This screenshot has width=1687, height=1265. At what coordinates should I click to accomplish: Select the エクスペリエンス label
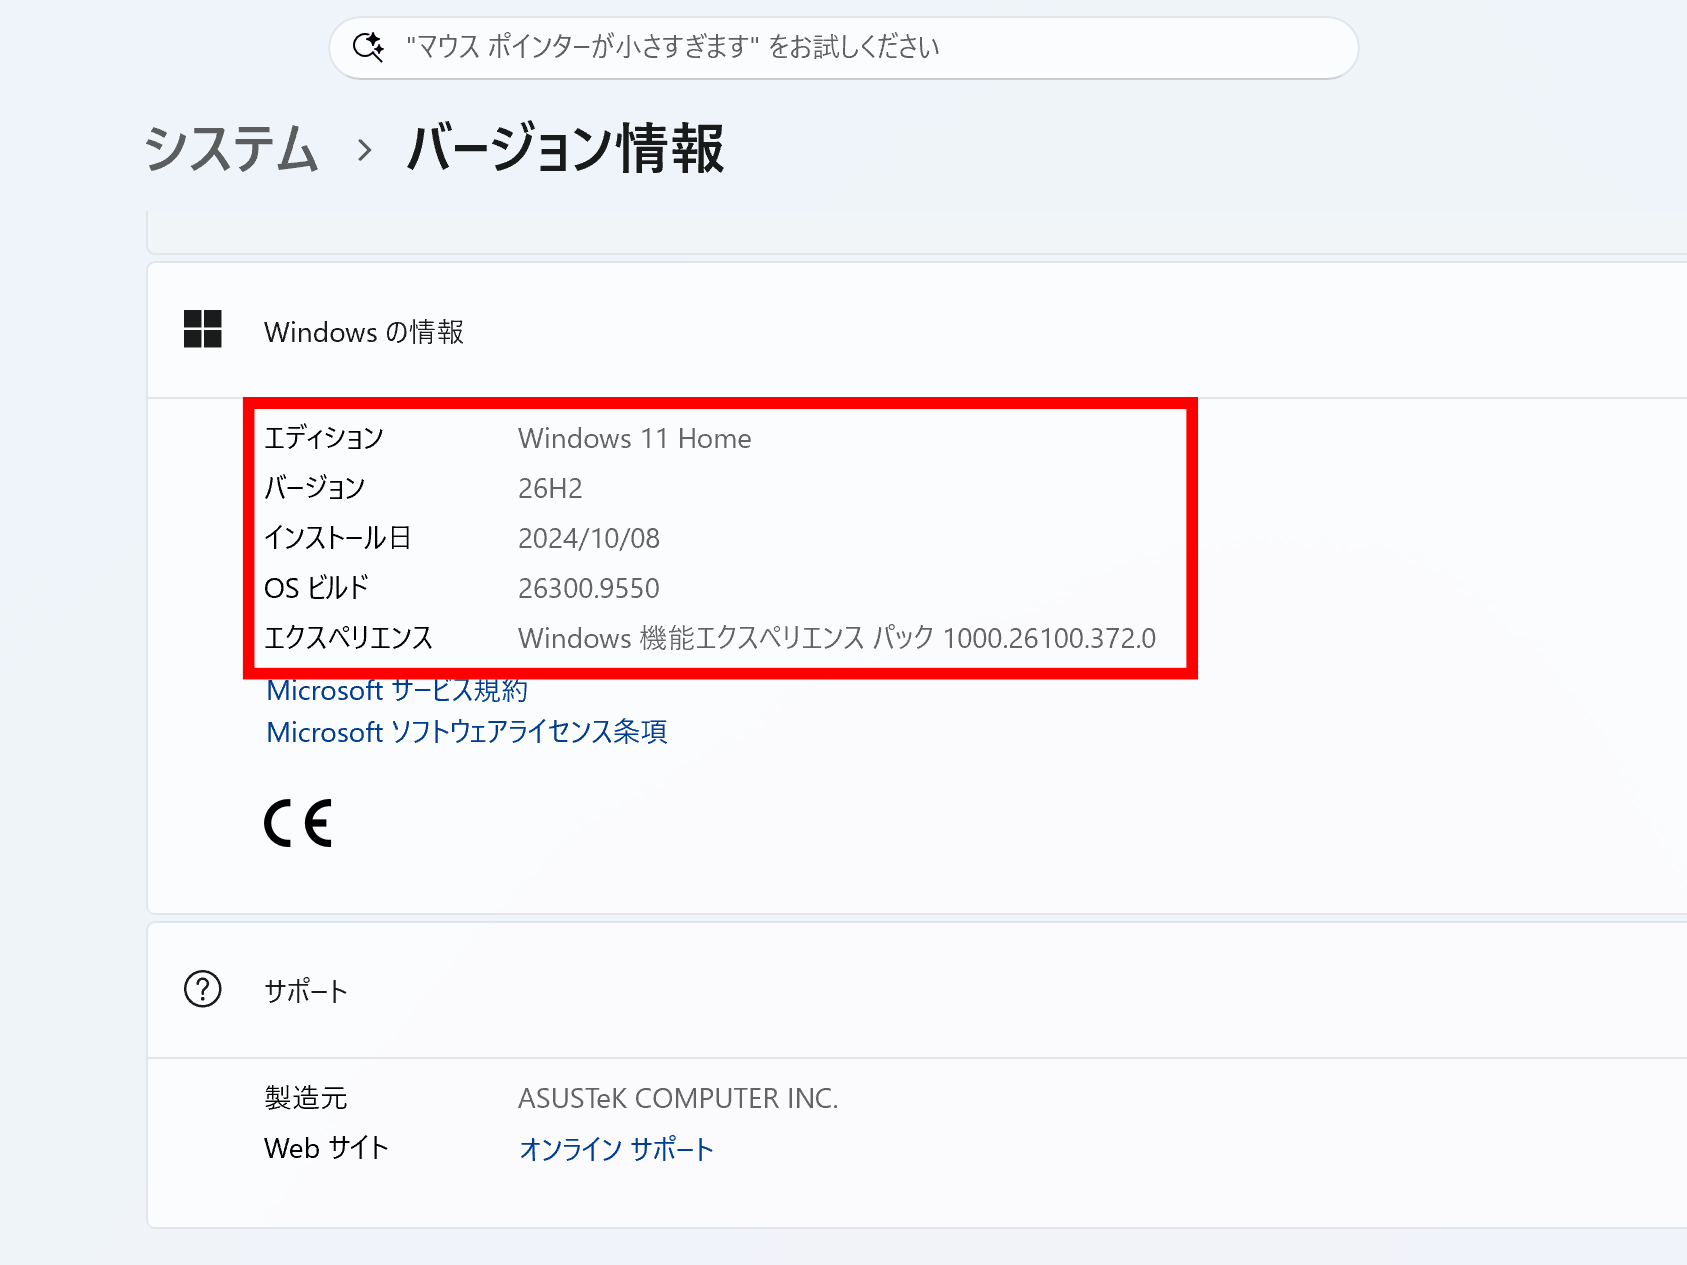coord(349,638)
